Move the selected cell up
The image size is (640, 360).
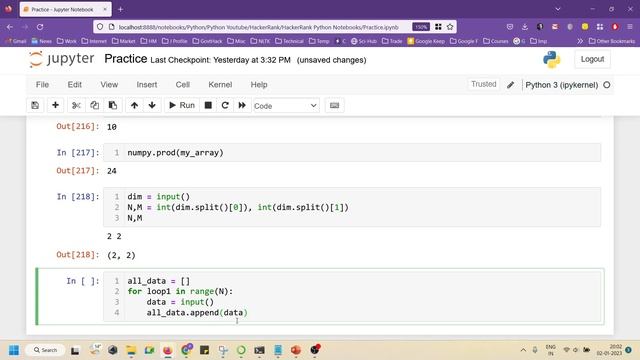pos(134,105)
